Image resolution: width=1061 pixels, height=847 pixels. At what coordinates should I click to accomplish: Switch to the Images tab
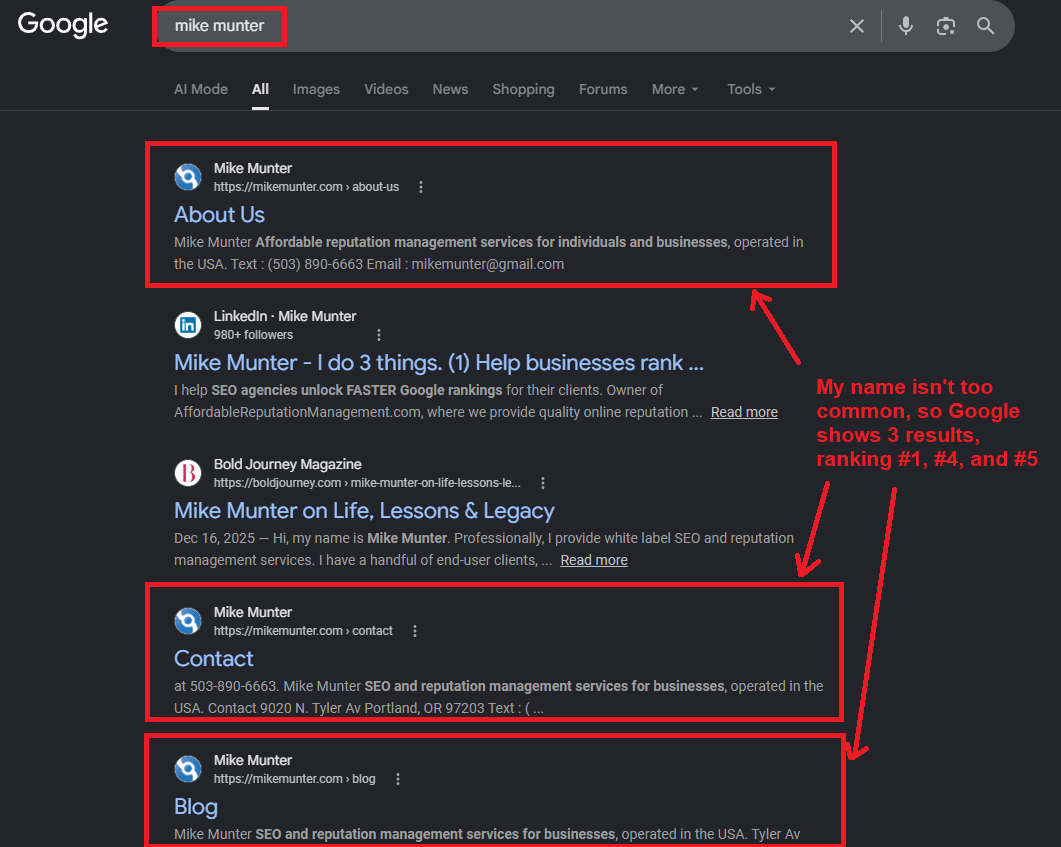click(316, 89)
